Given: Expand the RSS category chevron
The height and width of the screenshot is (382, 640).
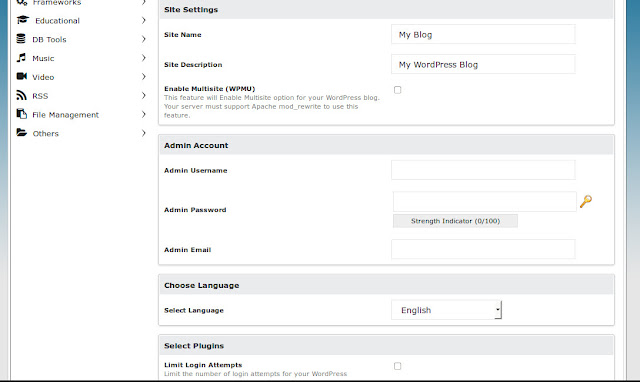Looking at the screenshot, I should pos(144,95).
